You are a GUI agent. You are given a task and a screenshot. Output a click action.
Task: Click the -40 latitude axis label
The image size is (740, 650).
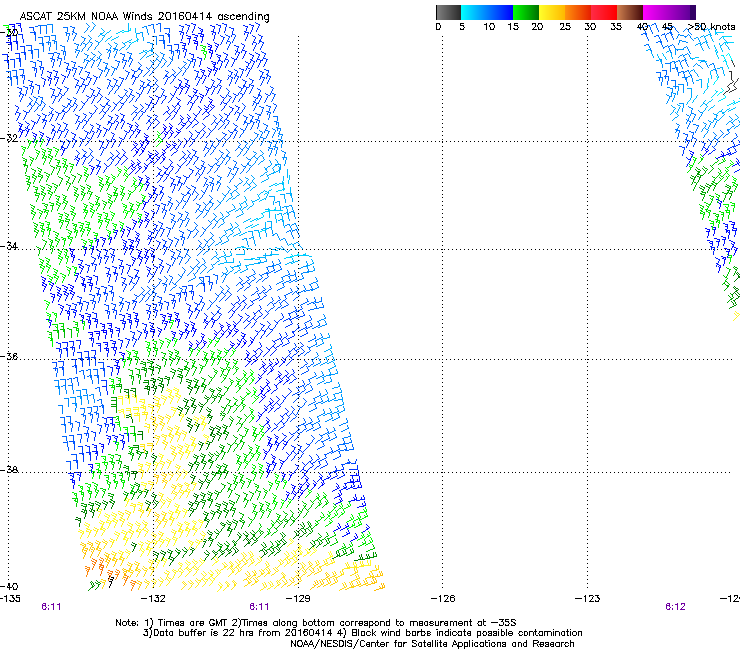coord(9,586)
